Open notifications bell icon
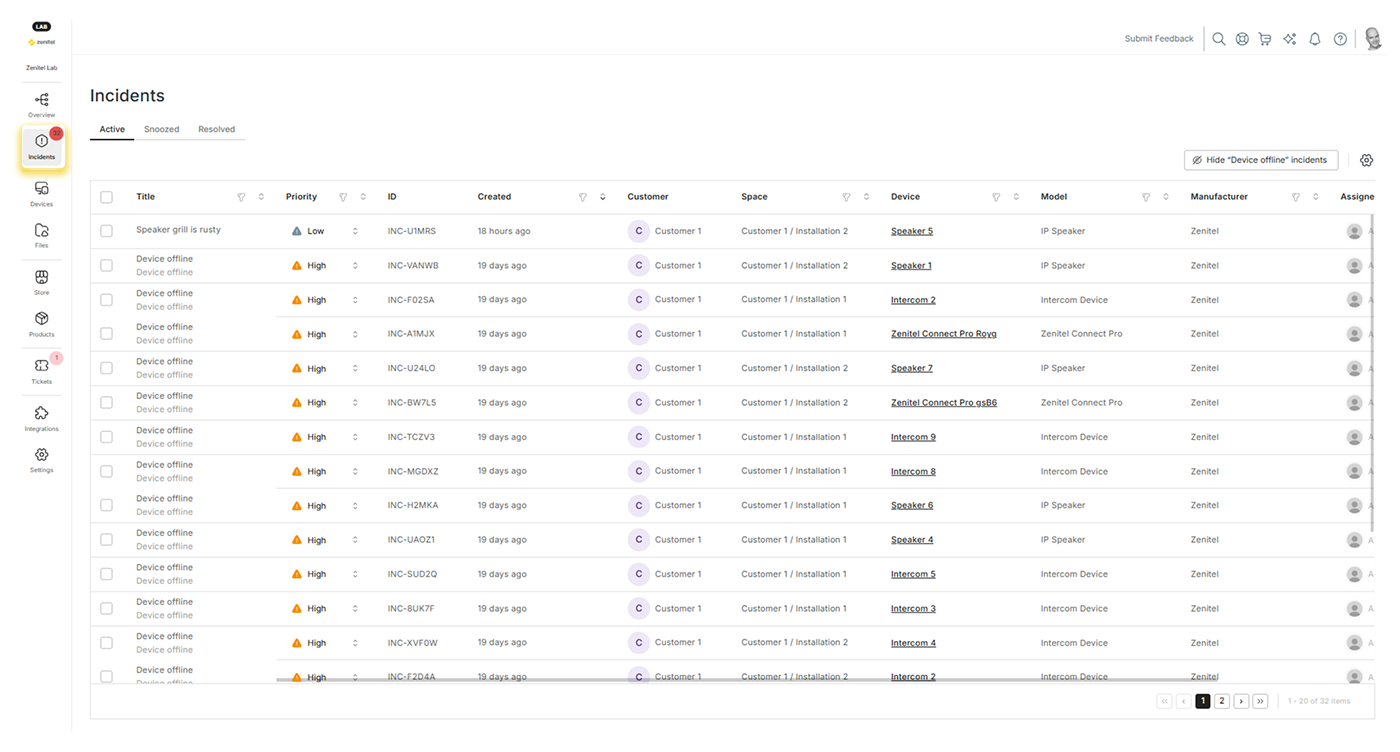 click(1315, 39)
